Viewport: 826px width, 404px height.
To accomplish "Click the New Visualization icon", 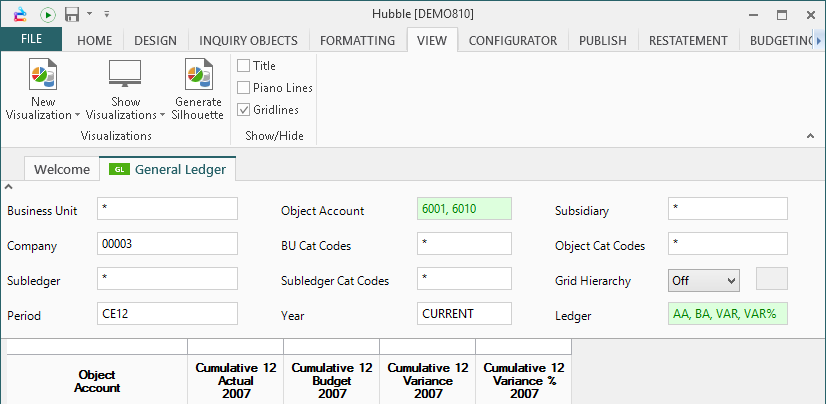I will click(x=43, y=76).
